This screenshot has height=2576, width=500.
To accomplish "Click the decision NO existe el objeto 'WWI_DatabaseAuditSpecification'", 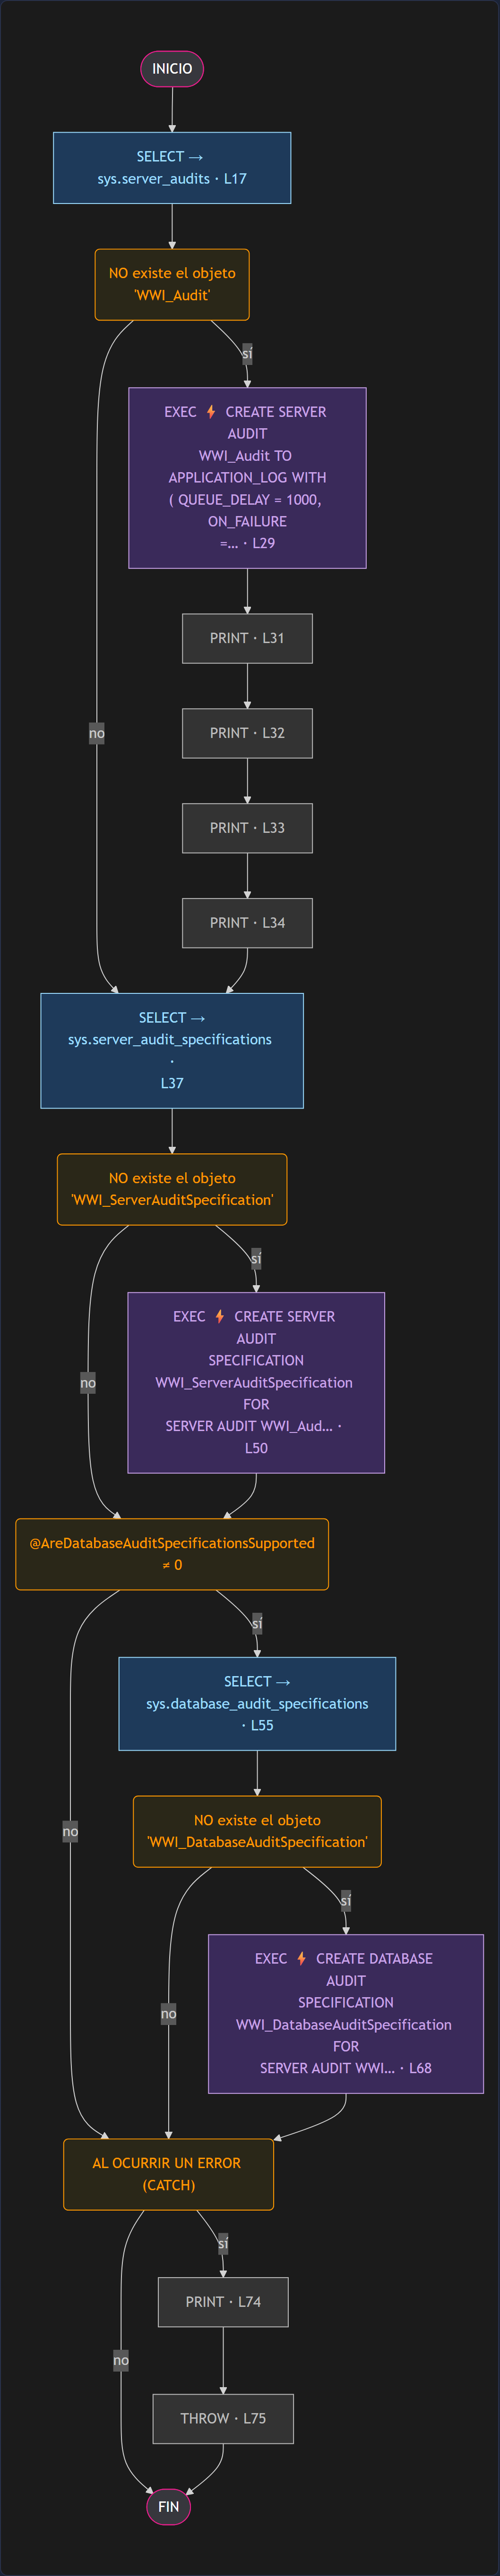I will tap(257, 1831).
